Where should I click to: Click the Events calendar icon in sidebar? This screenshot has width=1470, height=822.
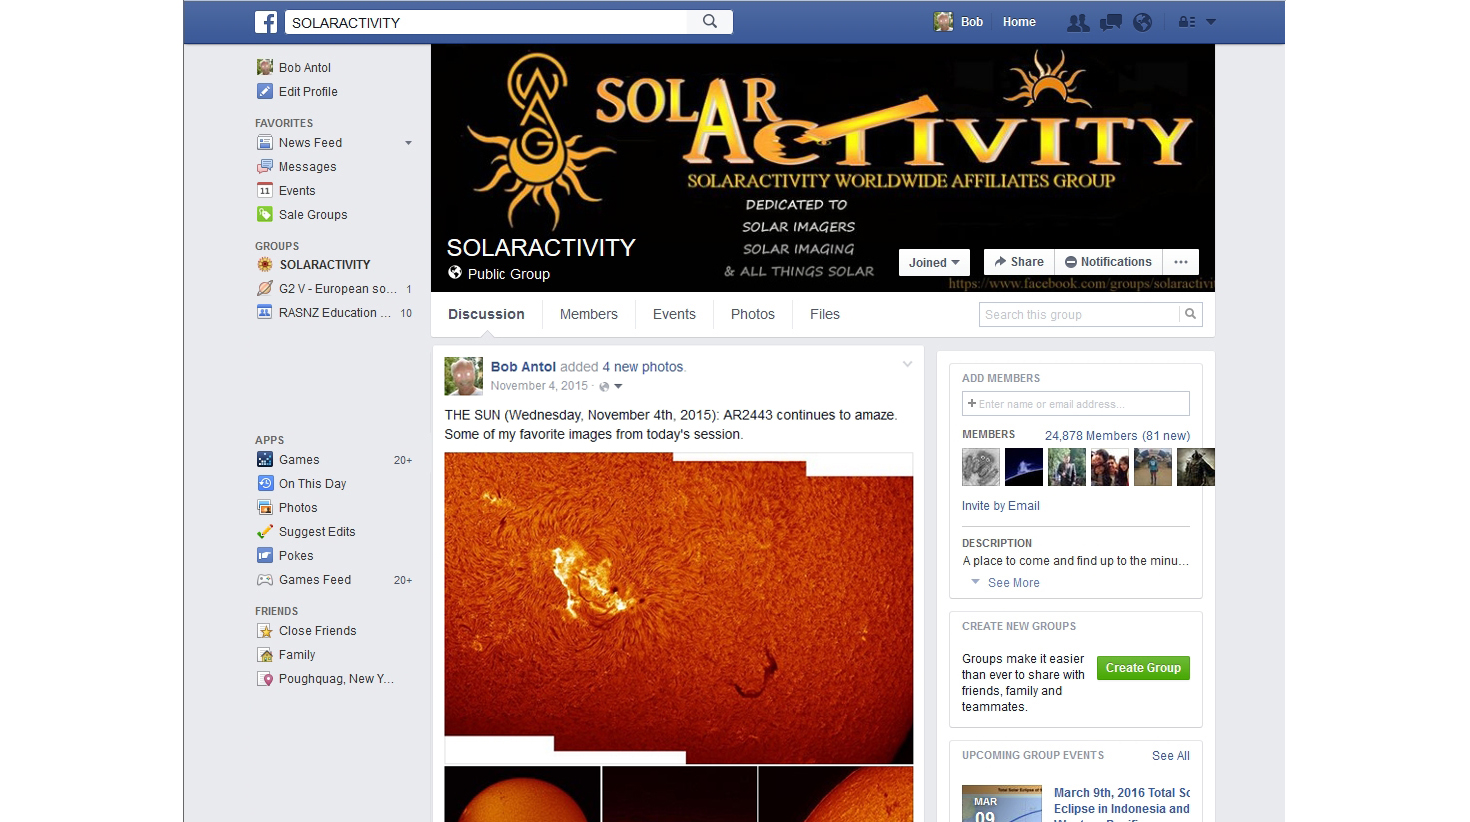(265, 191)
